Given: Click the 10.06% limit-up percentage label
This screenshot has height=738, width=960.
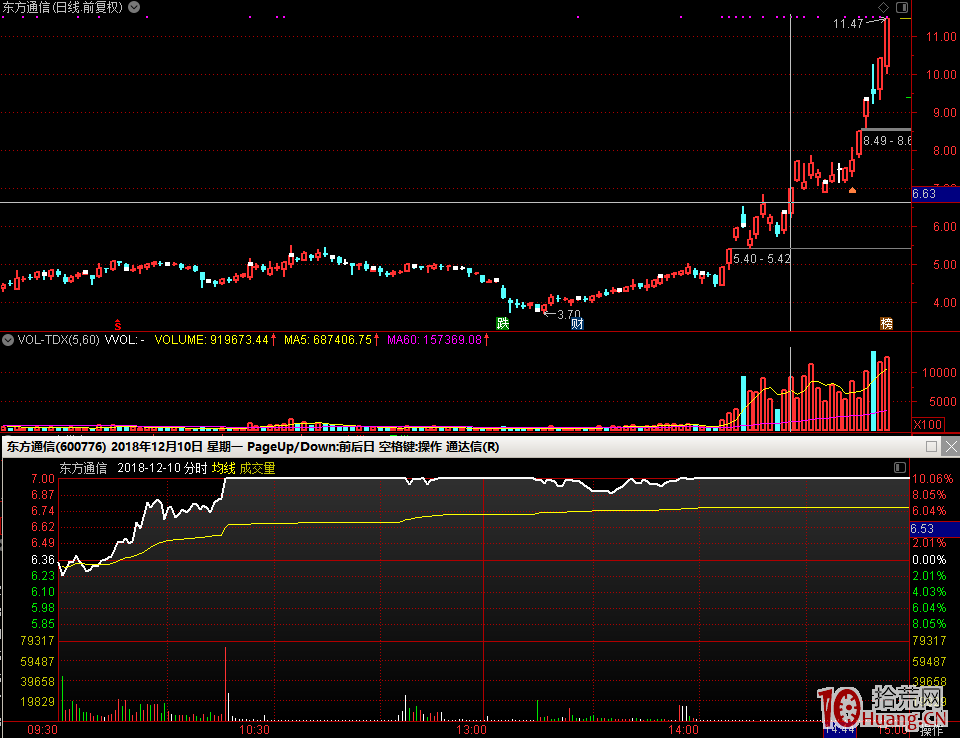Looking at the screenshot, I should (933, 479).
